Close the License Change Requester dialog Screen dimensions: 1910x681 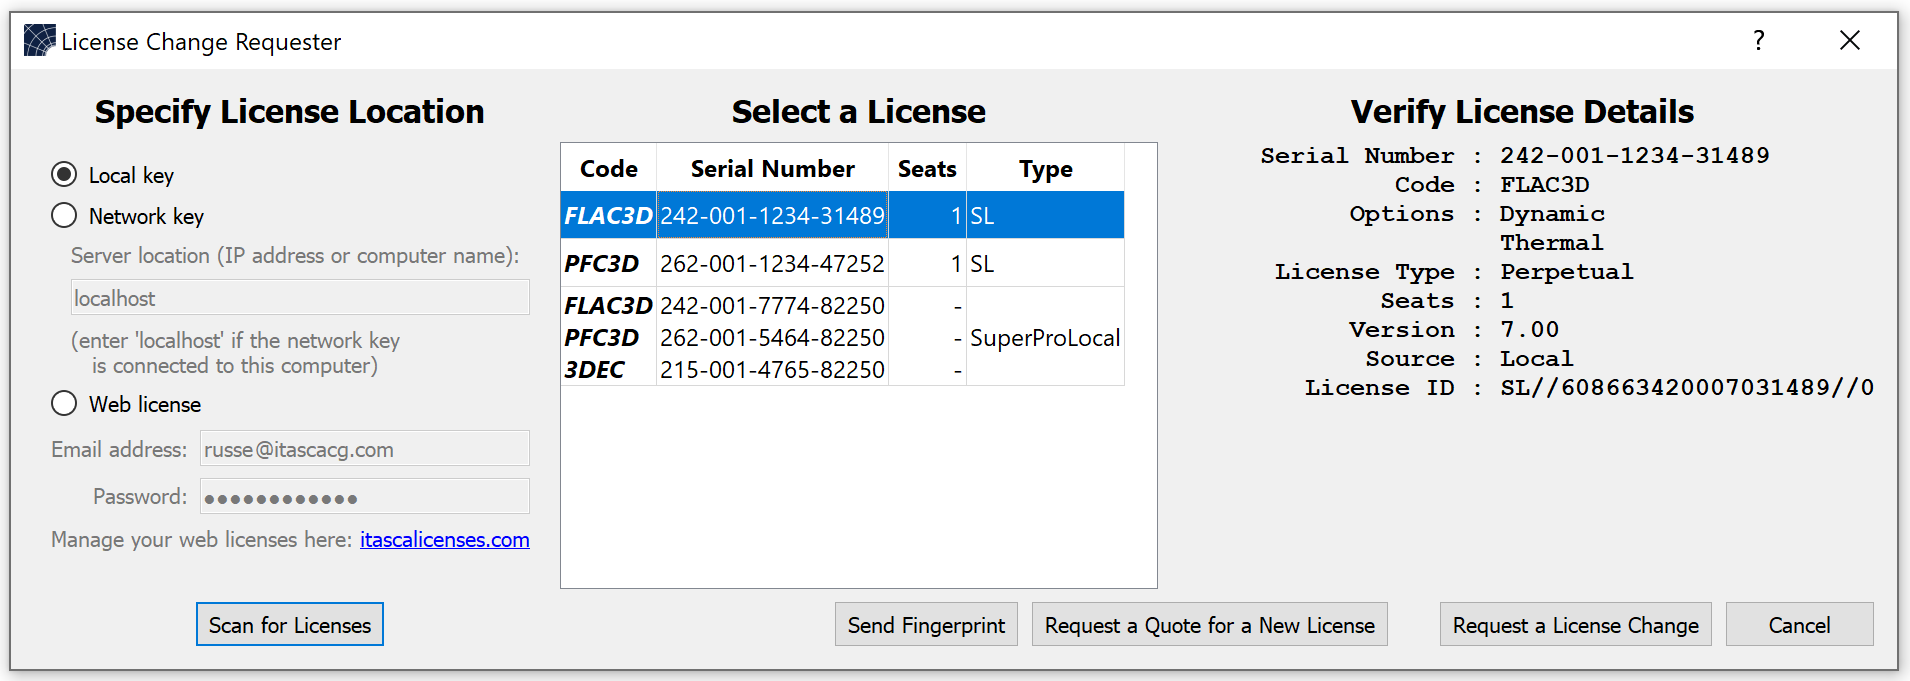[1849, 41]
